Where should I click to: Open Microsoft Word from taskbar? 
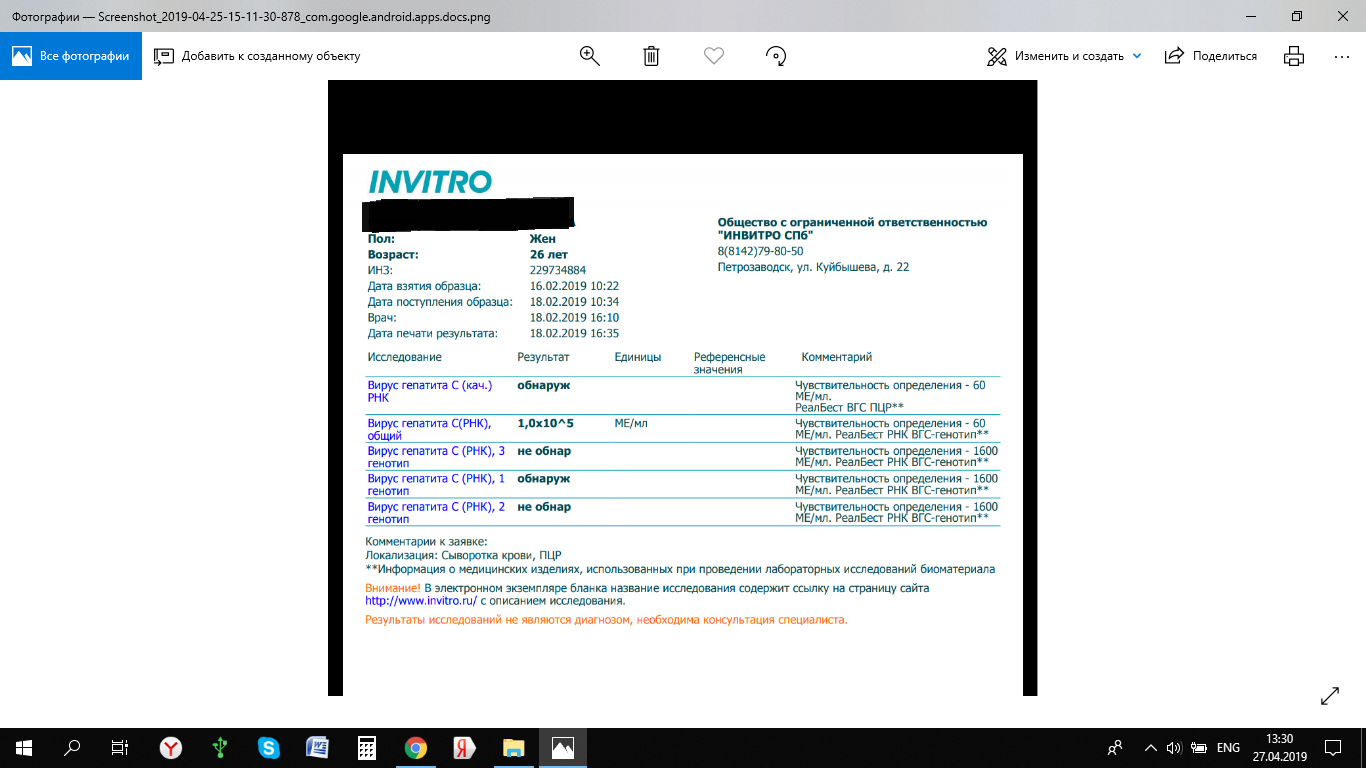(317, 747)
